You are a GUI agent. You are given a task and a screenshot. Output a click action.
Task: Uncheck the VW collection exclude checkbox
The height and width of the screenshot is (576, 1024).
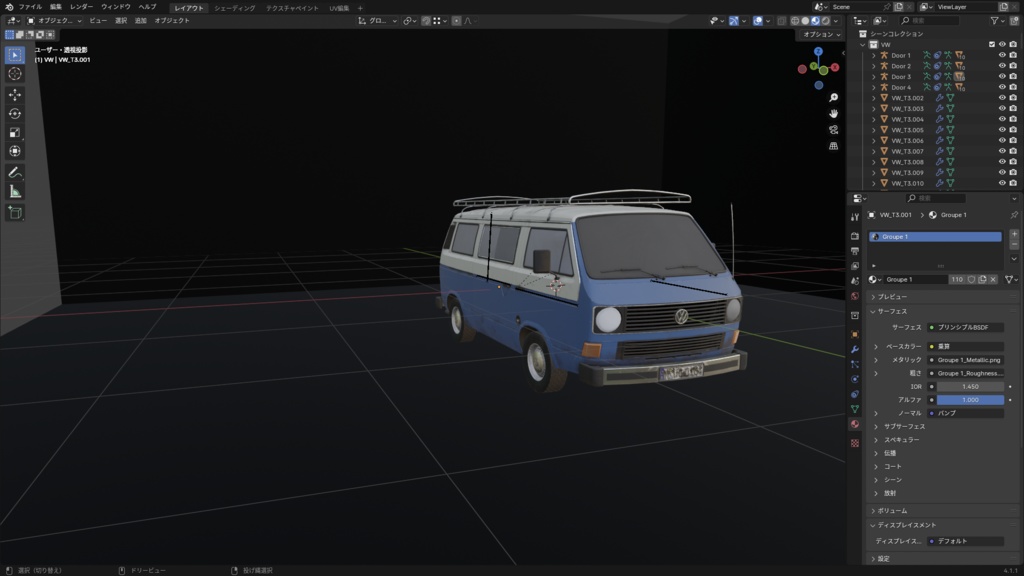click(991, 44)
